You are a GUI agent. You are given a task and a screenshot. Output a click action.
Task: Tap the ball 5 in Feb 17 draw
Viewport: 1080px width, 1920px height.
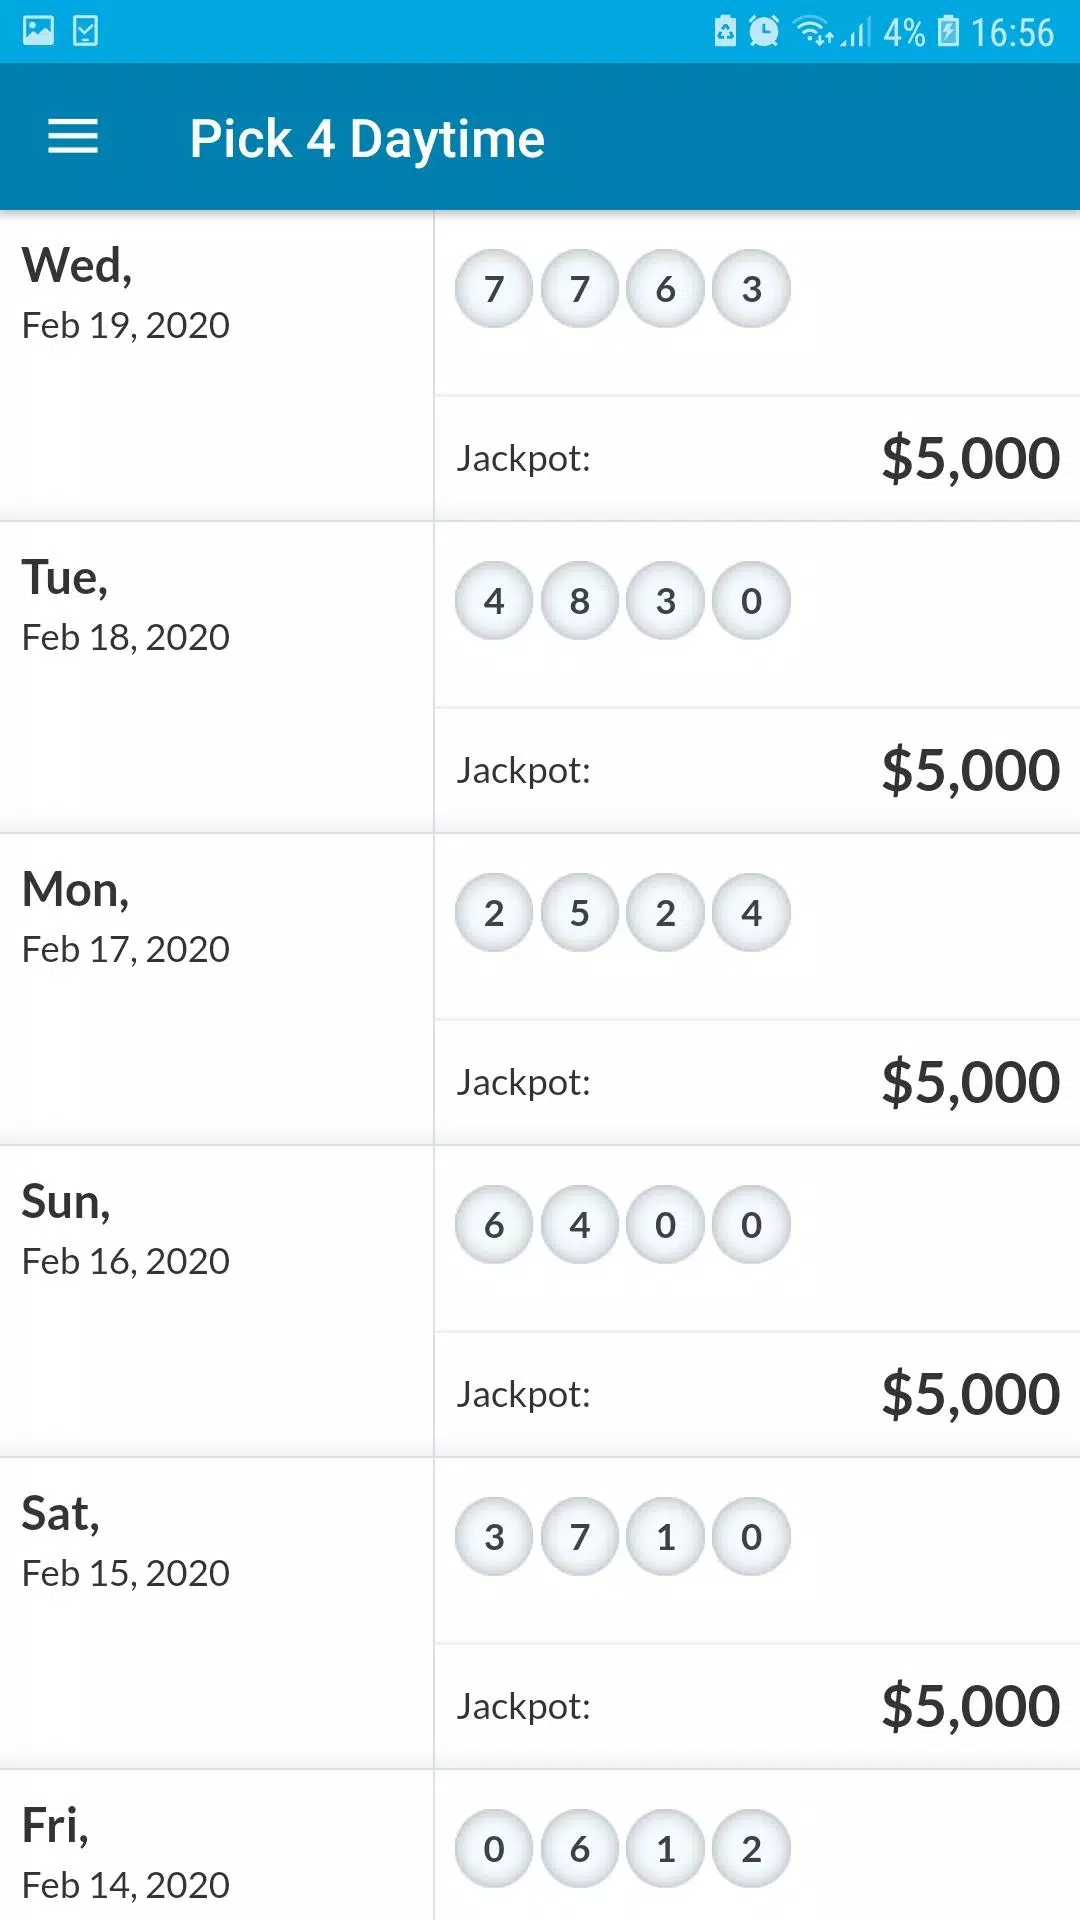pyautogui.click(x=580, y=913)
